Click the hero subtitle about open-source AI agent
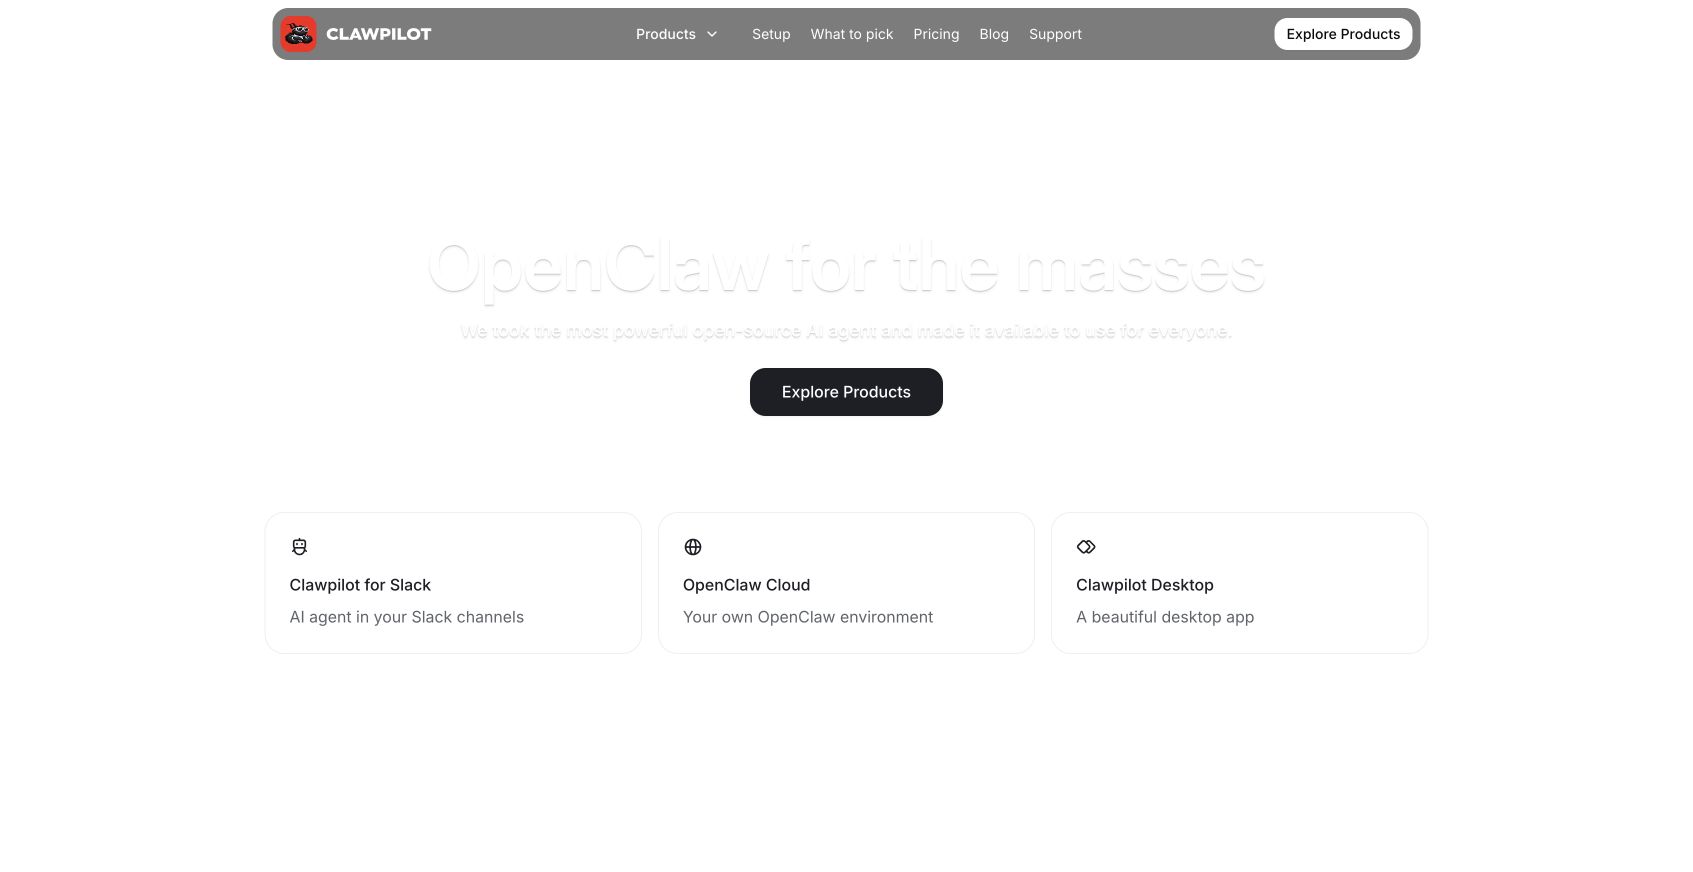This screenshot has height=872, width=1693. coord(846,331)
